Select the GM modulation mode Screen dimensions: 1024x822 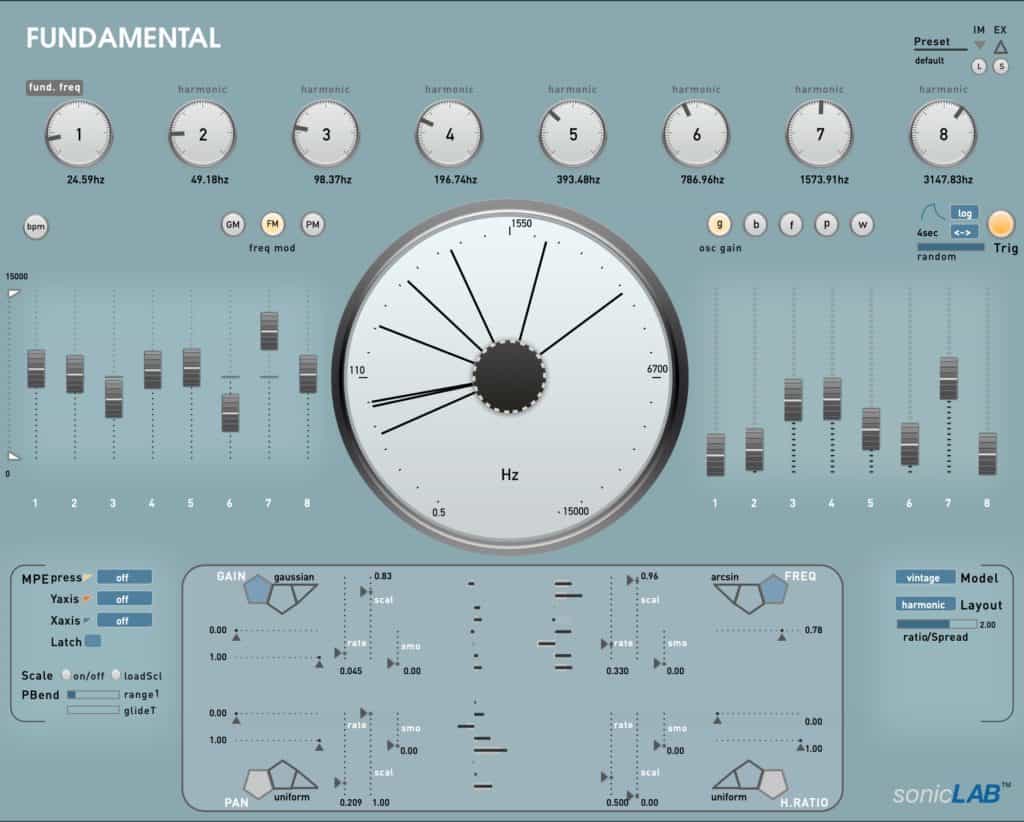click(232, 225)
